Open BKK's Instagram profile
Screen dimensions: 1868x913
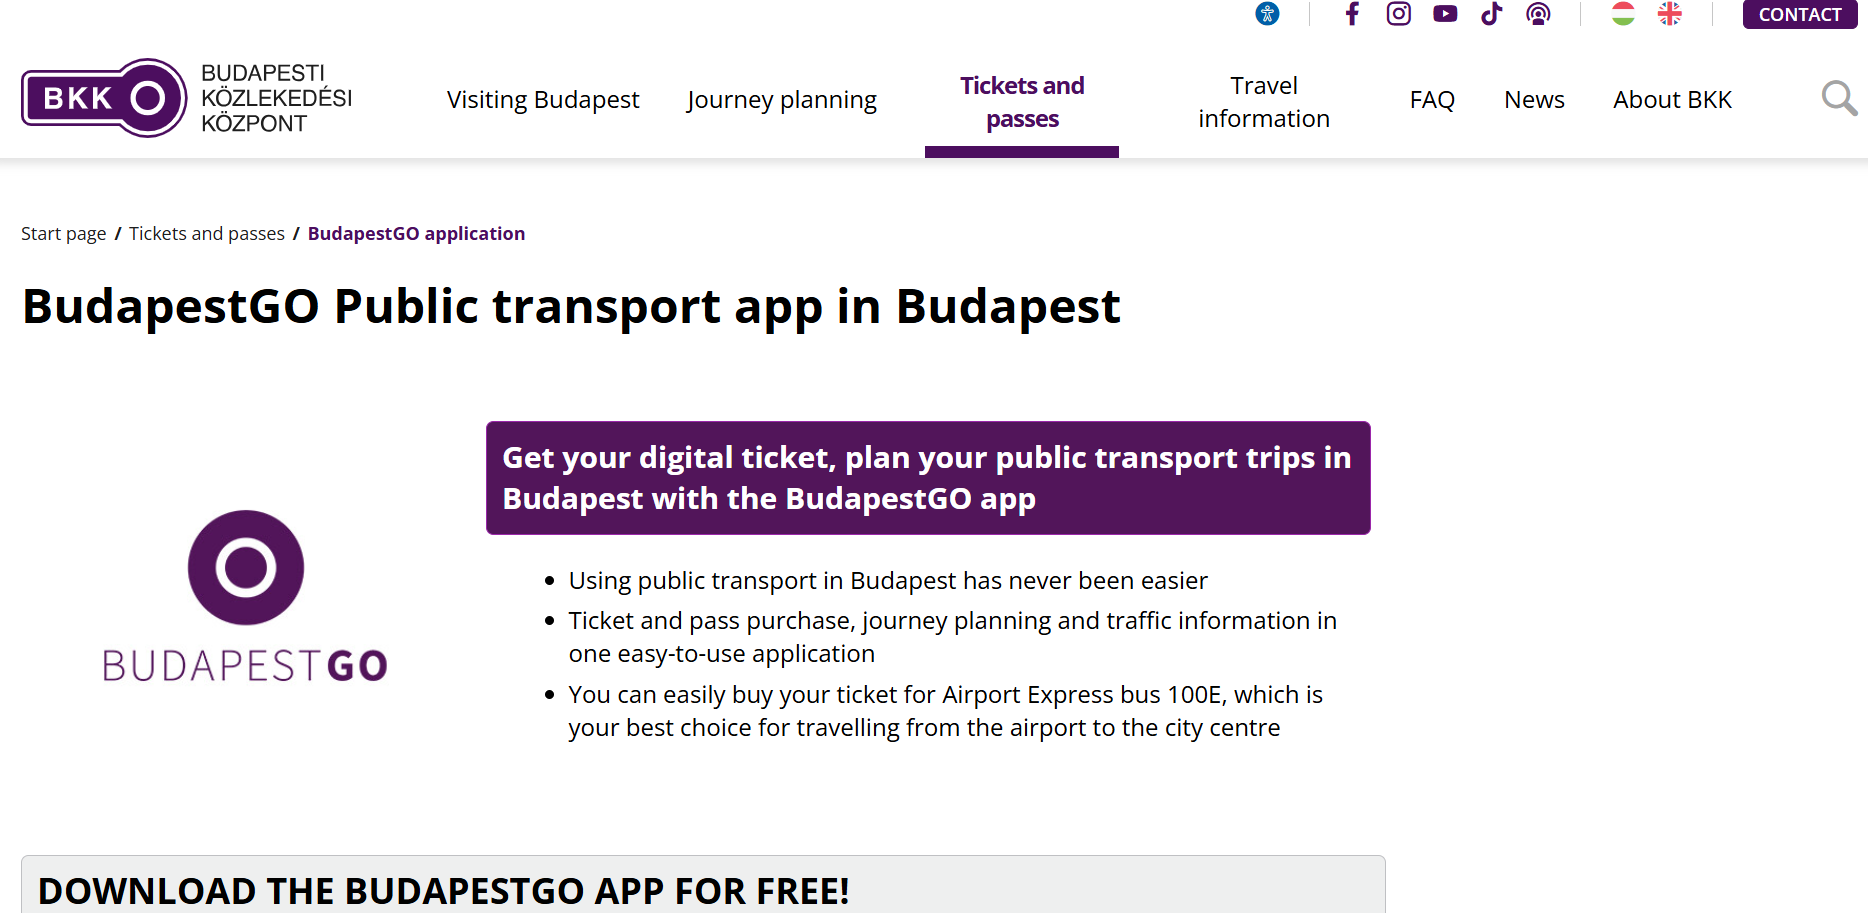pyautogui.click(x=1398, y=14)
